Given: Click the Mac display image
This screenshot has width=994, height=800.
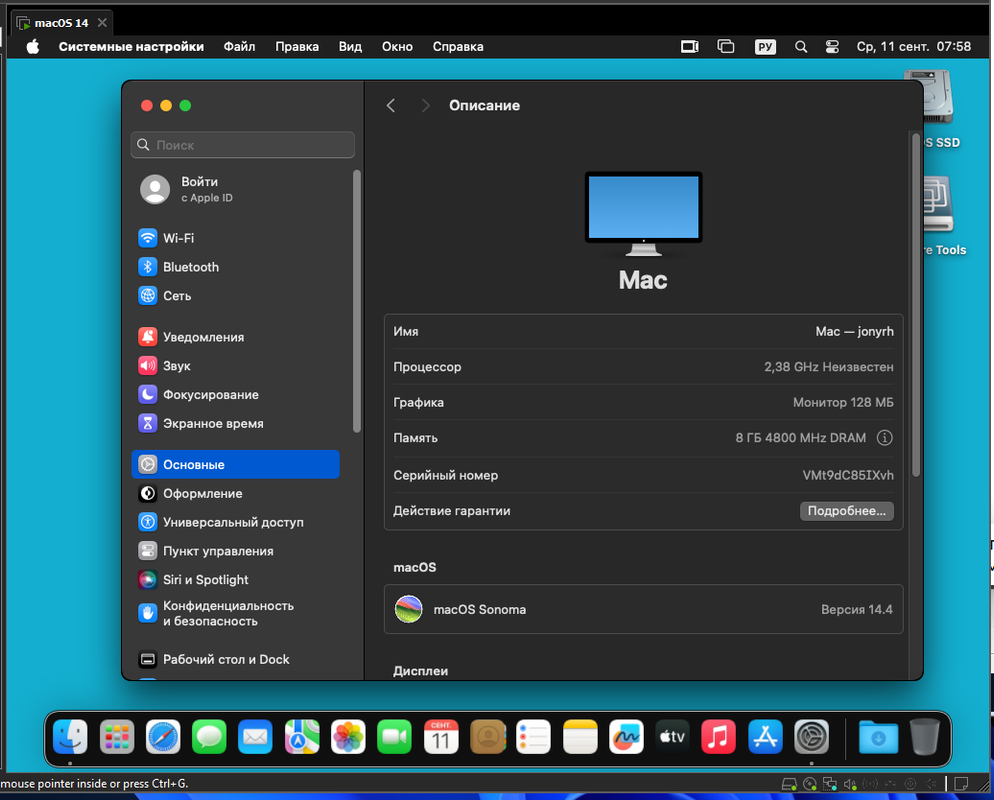Looking at the screenshot, I should pos(643,214).
